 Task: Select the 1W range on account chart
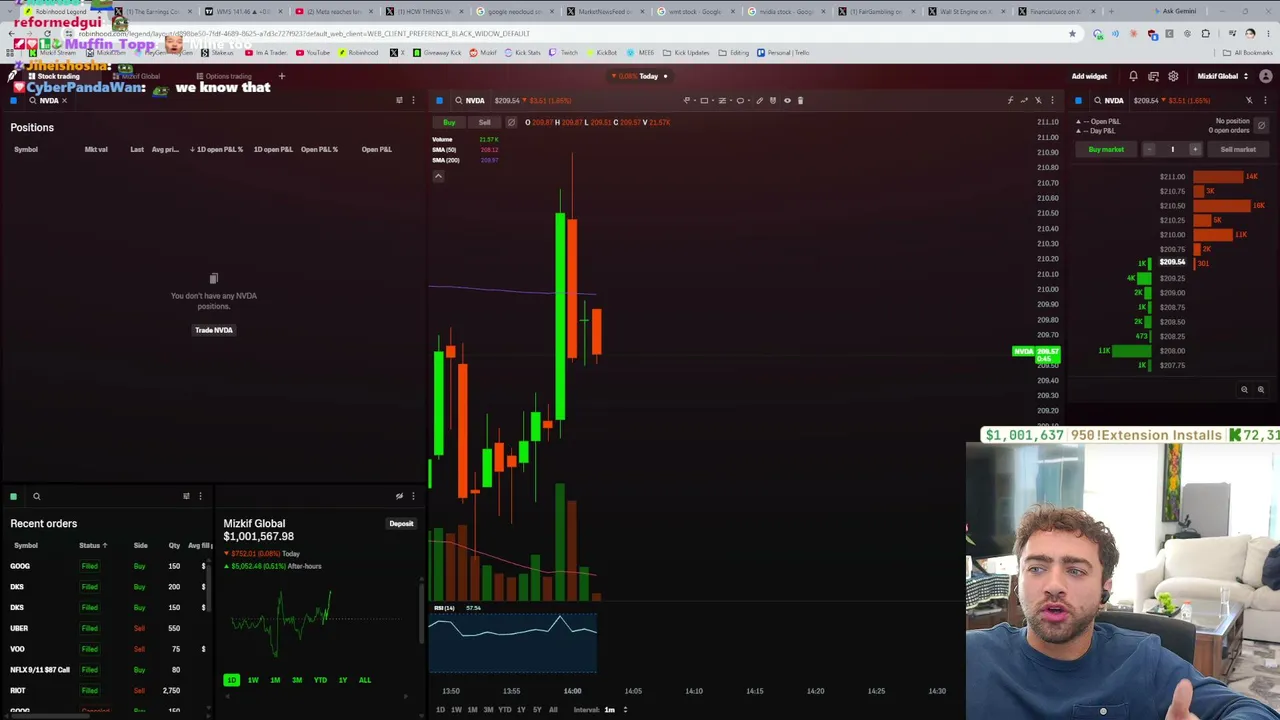253,680
